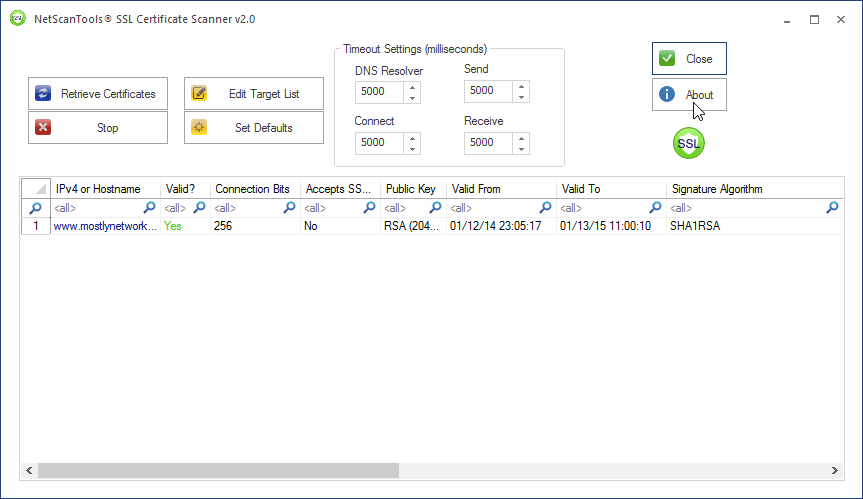863x499 pixels.
Task: Click the horizontal scrollbar thumb
Action: pos(218,470)
